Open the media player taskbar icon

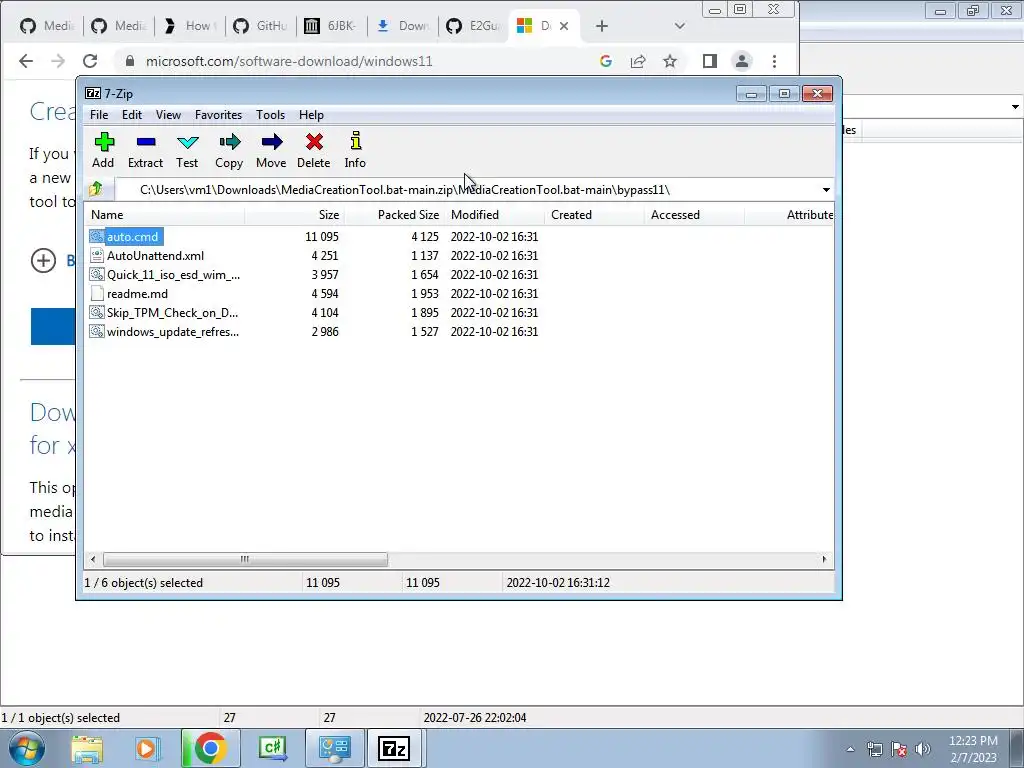pos(148,748)
